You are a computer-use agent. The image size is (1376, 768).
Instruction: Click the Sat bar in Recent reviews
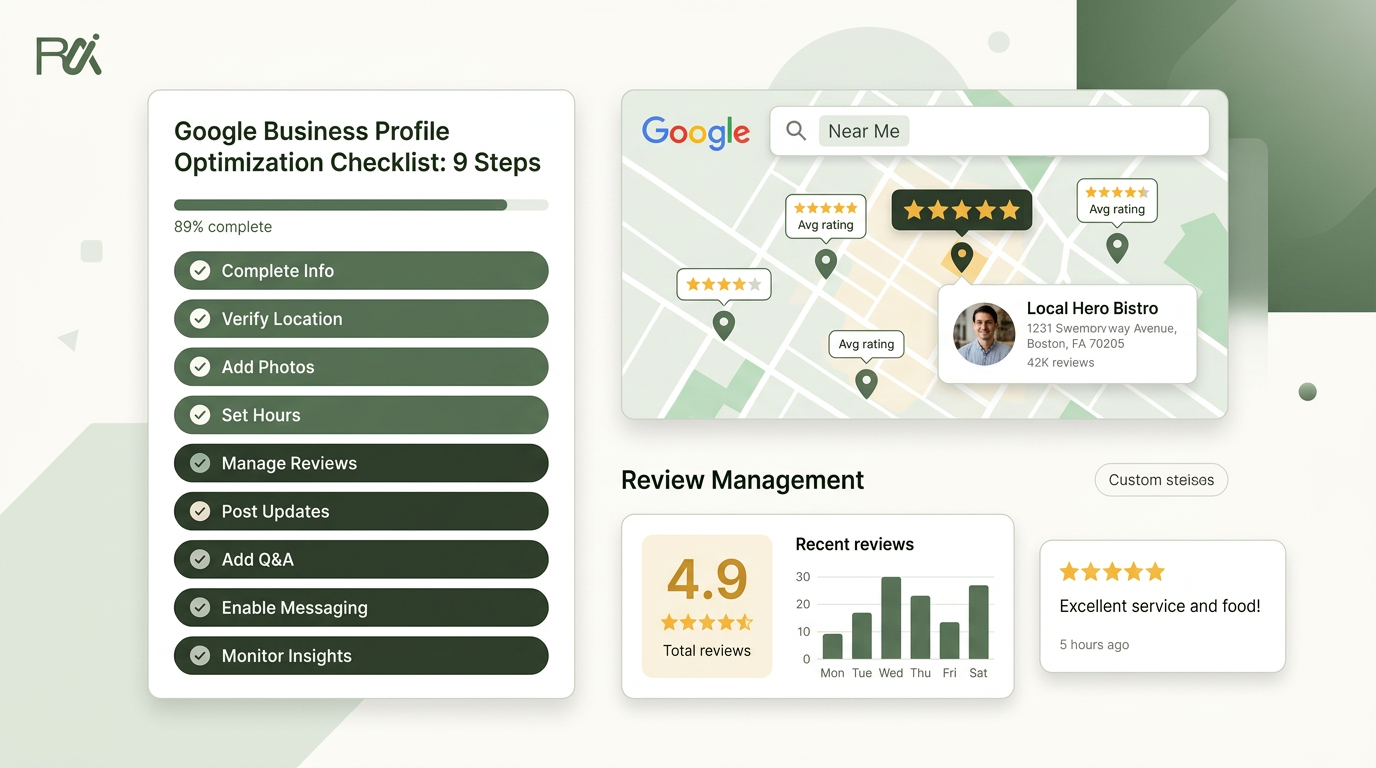[979, 622]
